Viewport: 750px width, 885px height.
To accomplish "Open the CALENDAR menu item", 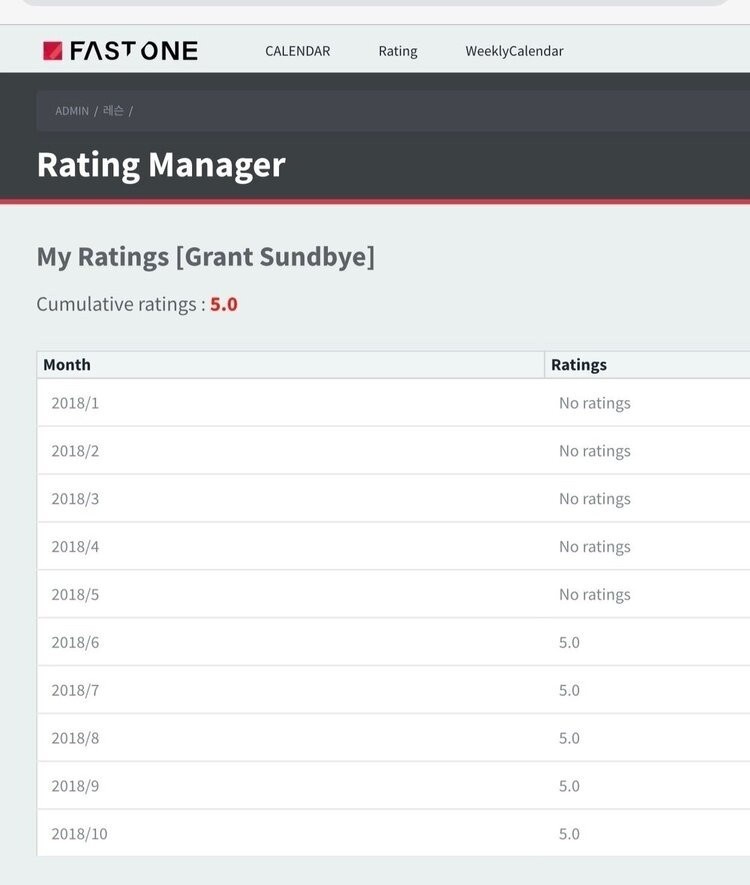I will click(297, 51).
